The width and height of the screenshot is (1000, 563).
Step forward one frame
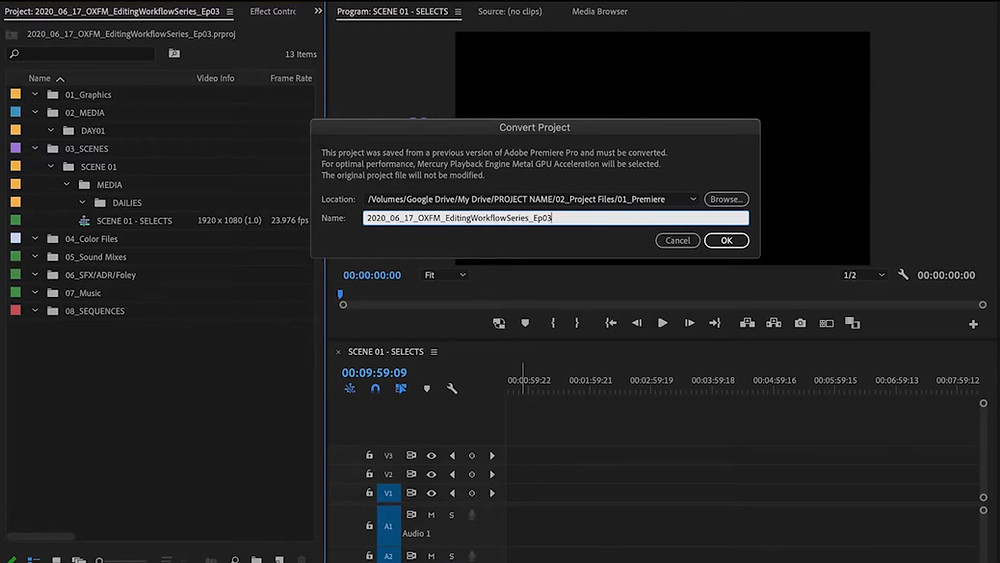pos(689,323)
